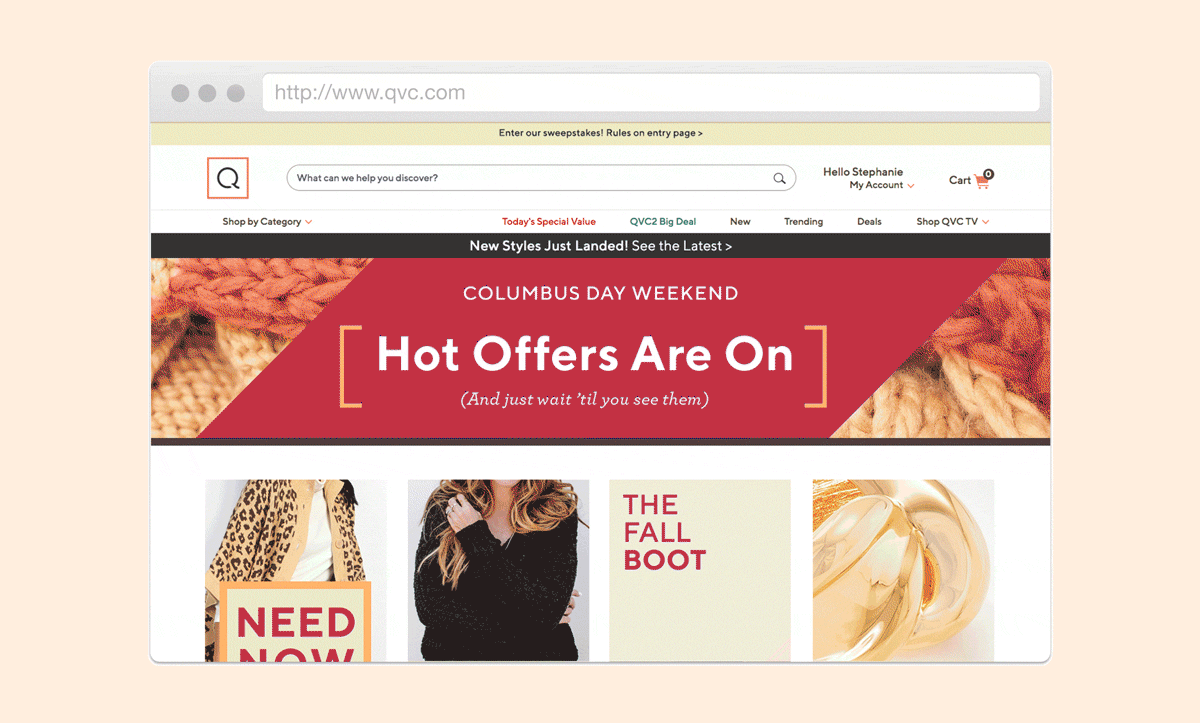Expand the Shop by Category dropdown
The width and height of the screenshot is (1200, 723).
267,222
